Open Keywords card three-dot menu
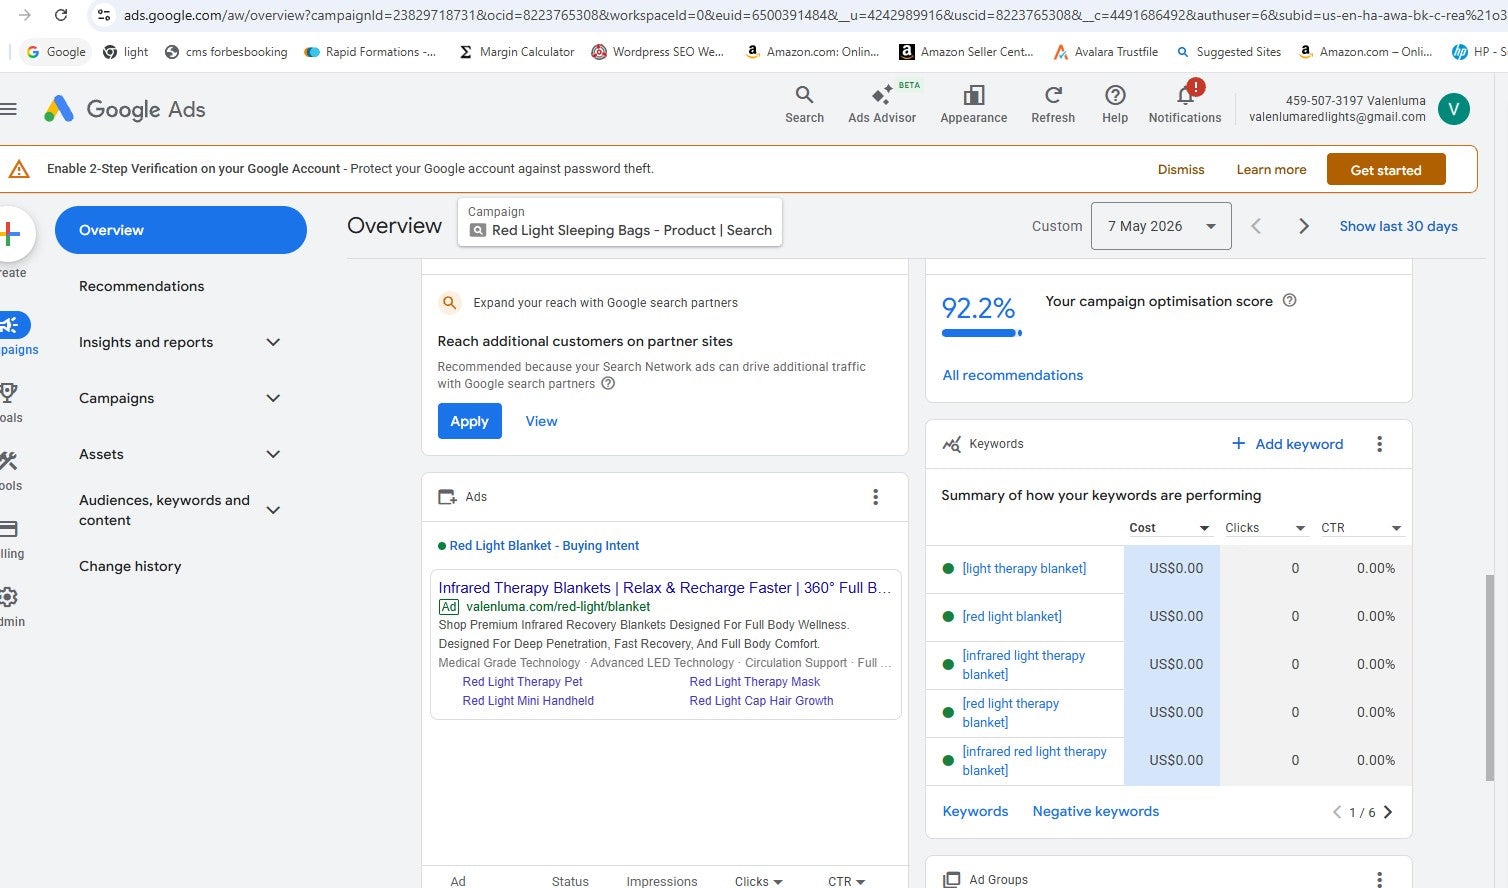1508x888 pixels. pos(1379,444)
